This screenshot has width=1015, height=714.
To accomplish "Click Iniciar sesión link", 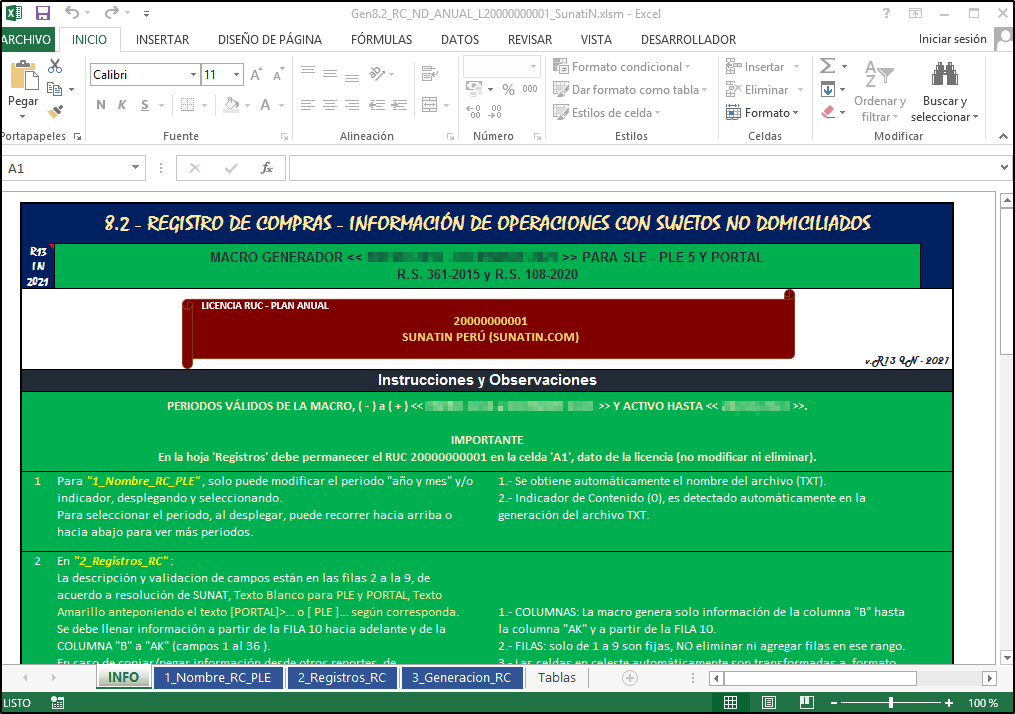I will coord(952,40).
